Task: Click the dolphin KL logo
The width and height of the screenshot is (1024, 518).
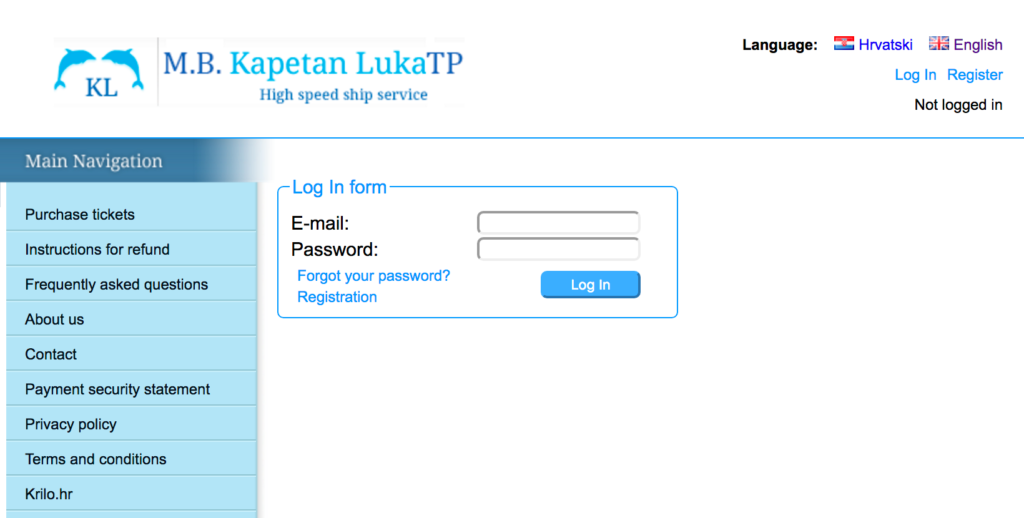Action: [x=99, y=72]
